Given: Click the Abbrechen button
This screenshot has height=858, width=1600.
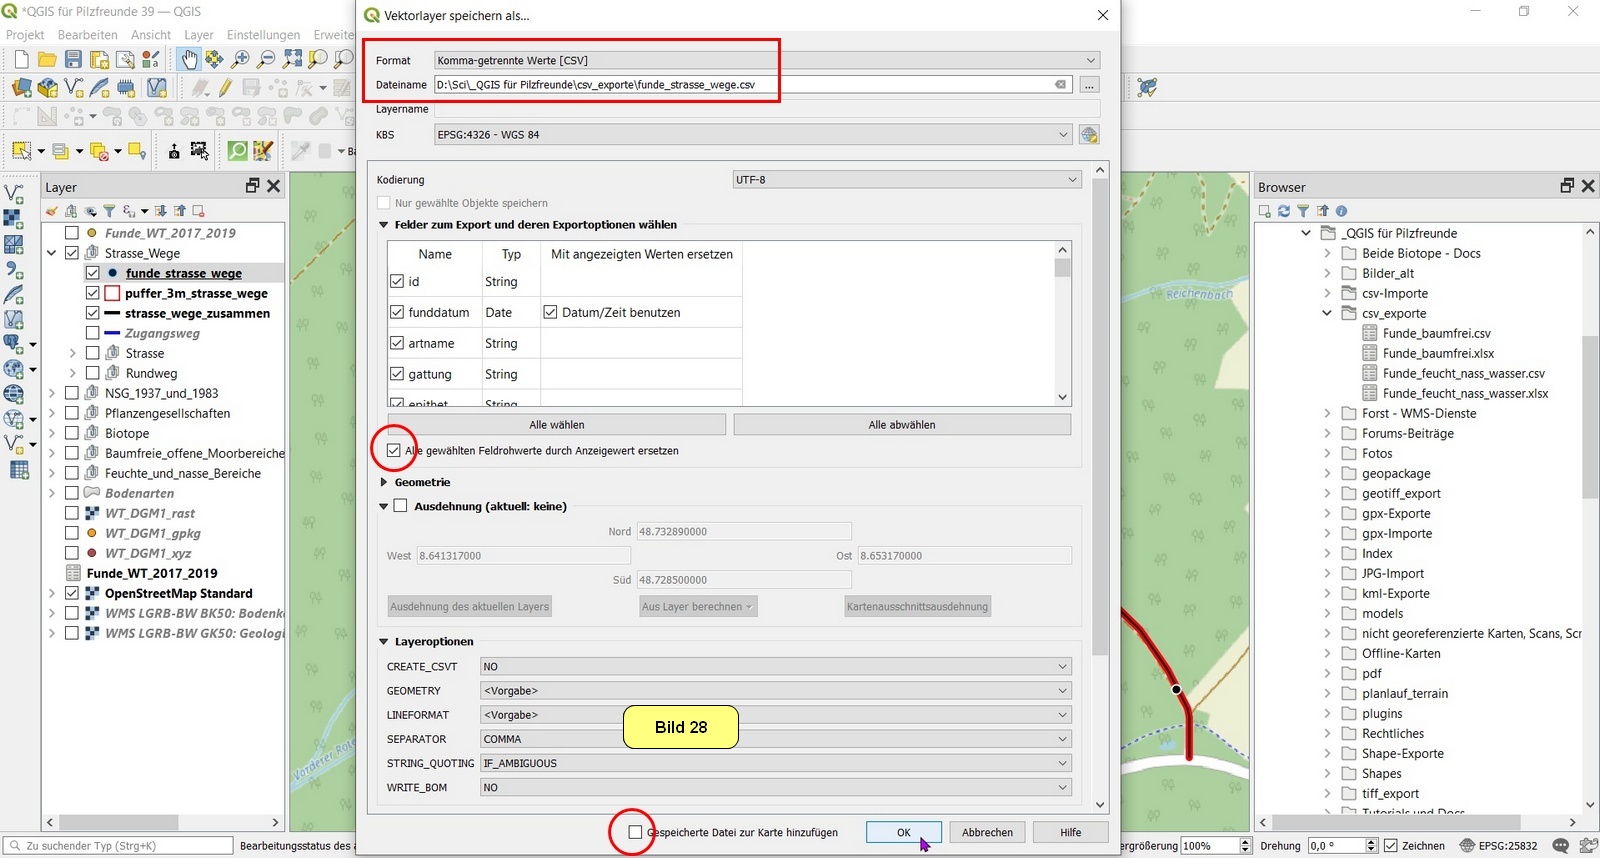Looking at the screenshot, I should [987, 832].
